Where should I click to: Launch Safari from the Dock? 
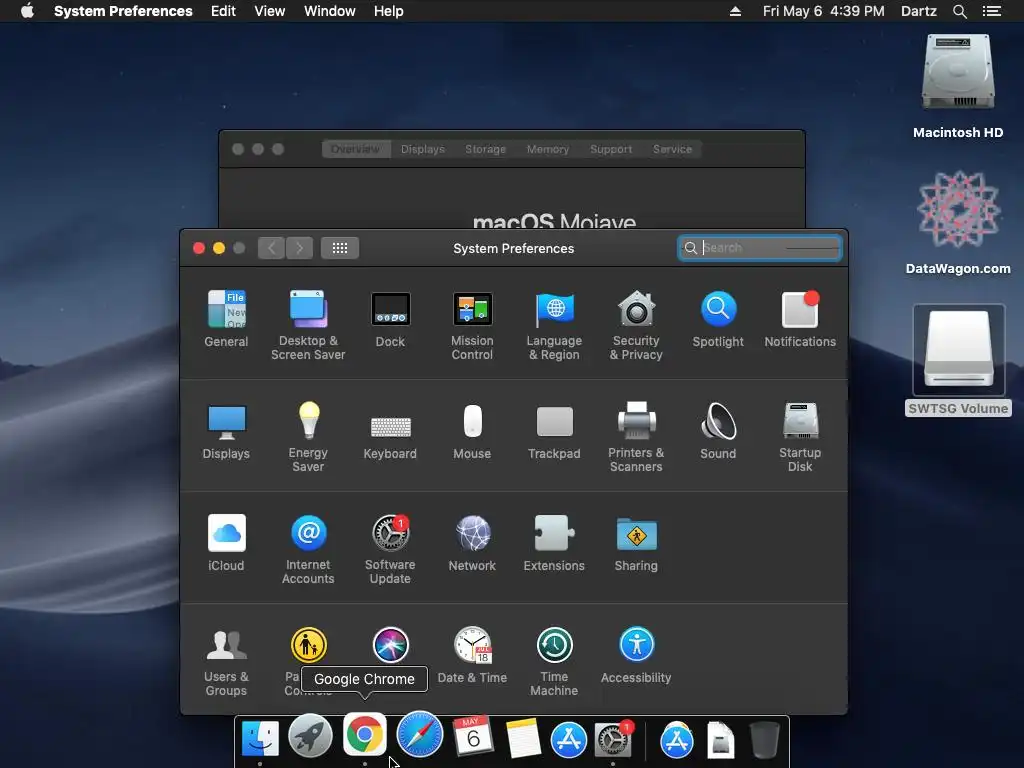pyautogui.click(x=419, y=735)
